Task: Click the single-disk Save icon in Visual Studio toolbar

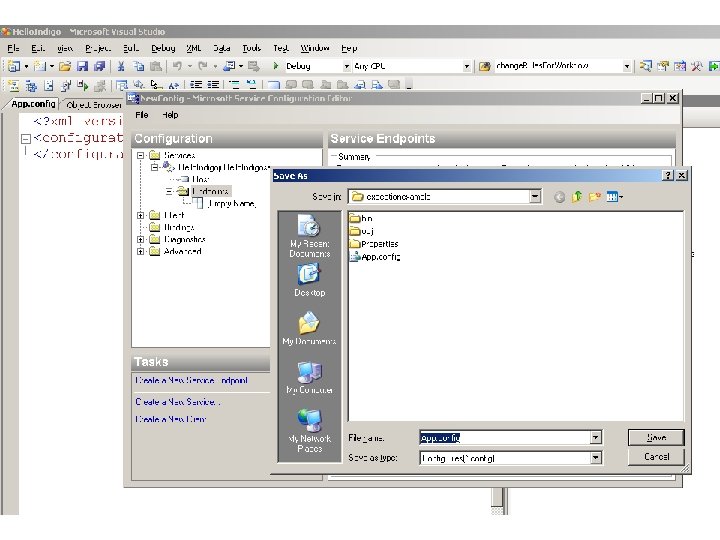Action: coord(82,66)
